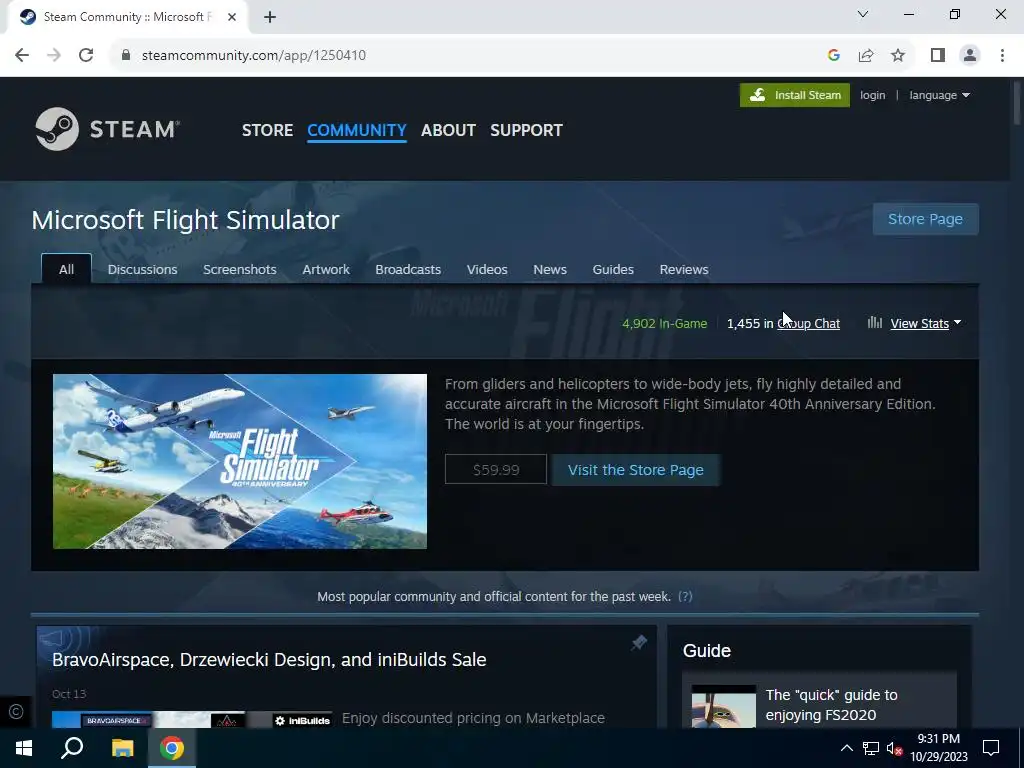The image size is (1024, 768).
Task: Open the Group Chat link
Action: 808,323
